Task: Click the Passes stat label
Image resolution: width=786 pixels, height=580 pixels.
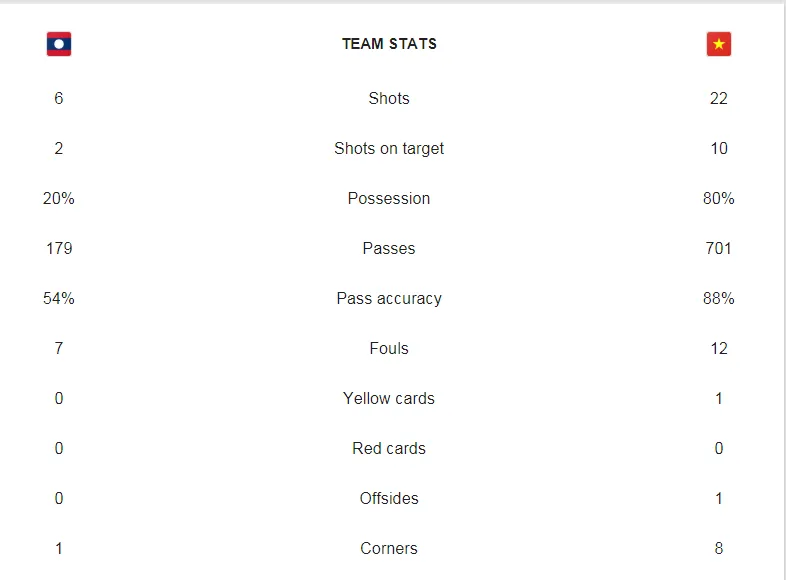Action: click(389, 248)
